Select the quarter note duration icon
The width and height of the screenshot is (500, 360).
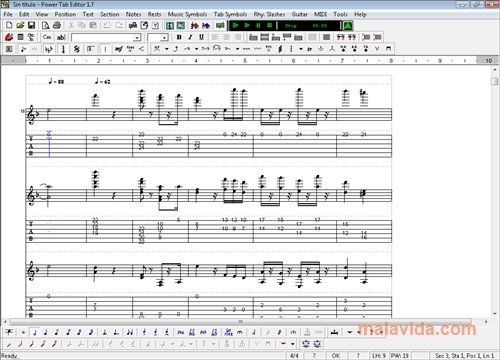46,332
